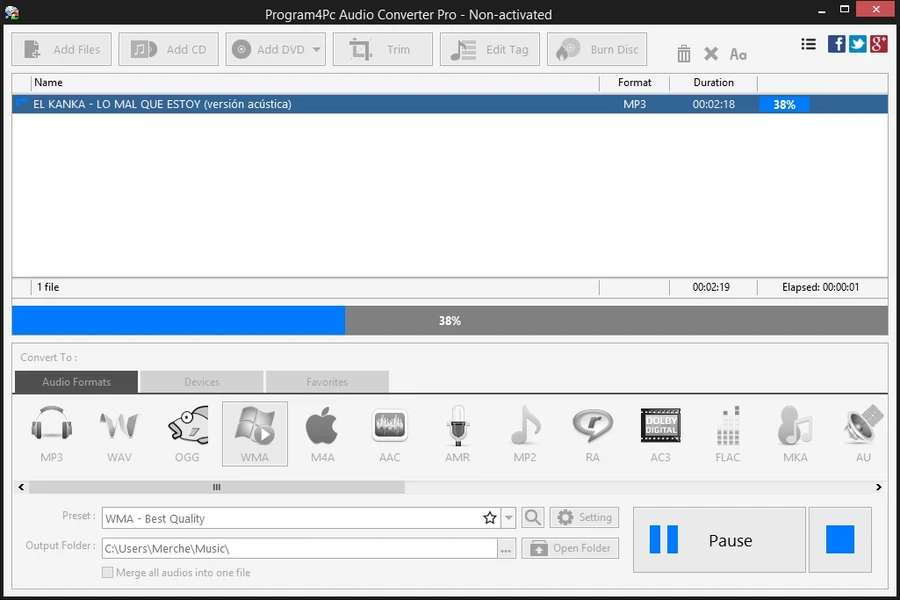This screenshot has width=900, height=600.
Task: Click the trash can delete icon
Action: (x=684, y=54)
